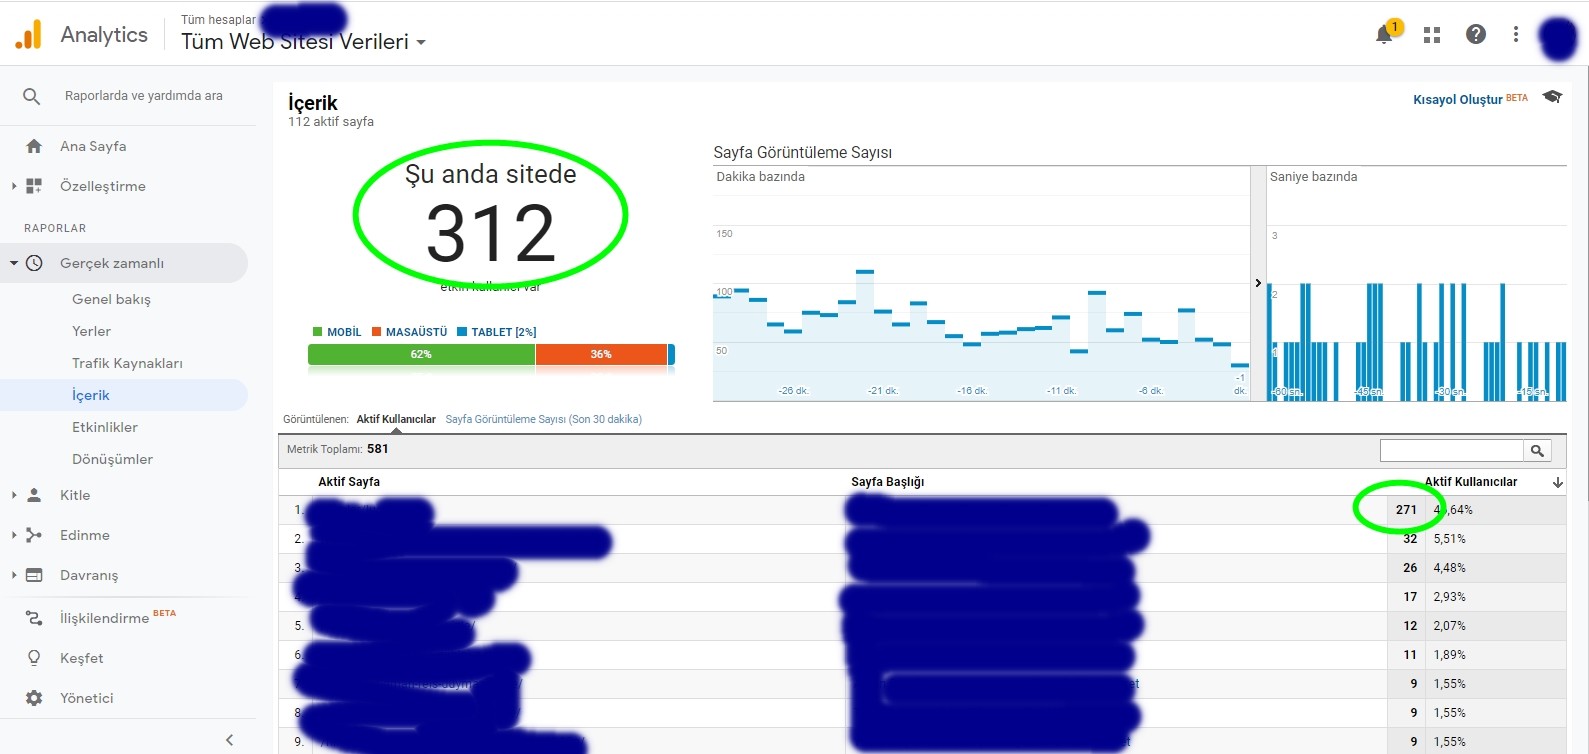
Task: Click the table search magnifier button
Action: coord(1538,451)
